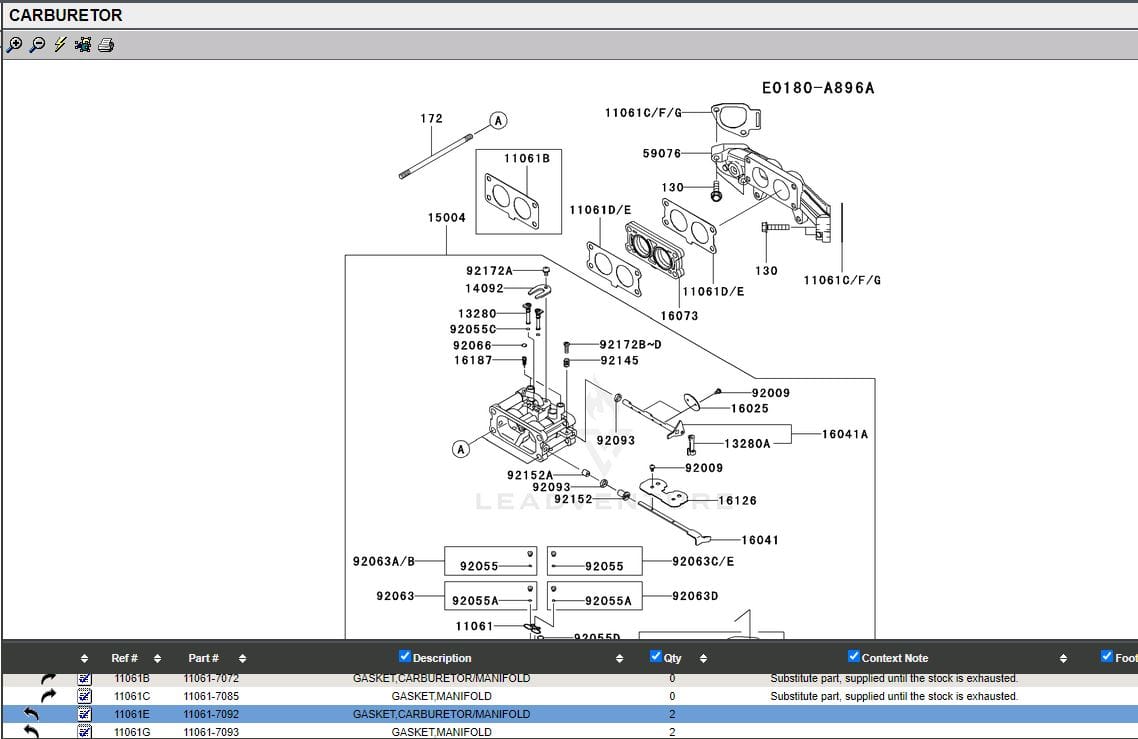1138x739 pixels.
Task: Open the note icon for row 11061E
Action: click(x=85, y=714)
